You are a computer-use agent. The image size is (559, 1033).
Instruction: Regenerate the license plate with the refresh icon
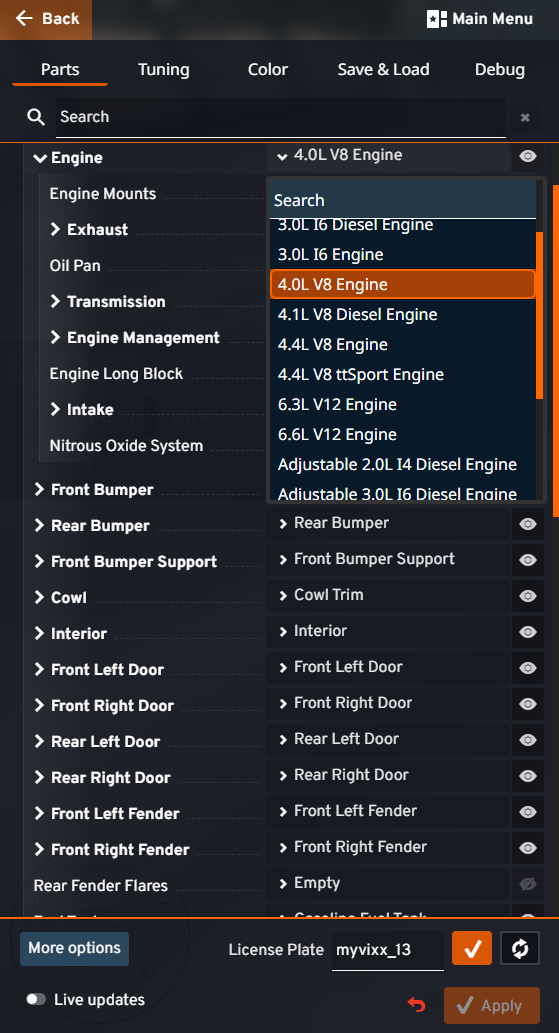click(x=519, y=948)
